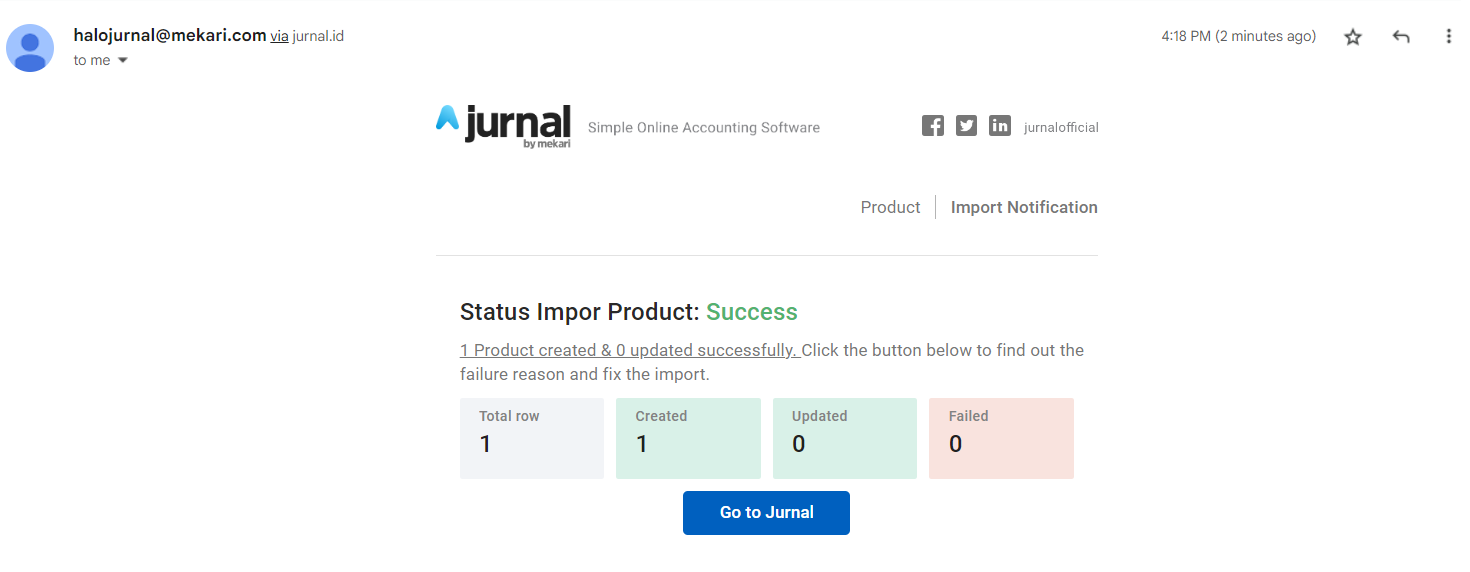
Task: Star this email from halojurnal
Action: pyautogui.click(x=1353, y=37)
